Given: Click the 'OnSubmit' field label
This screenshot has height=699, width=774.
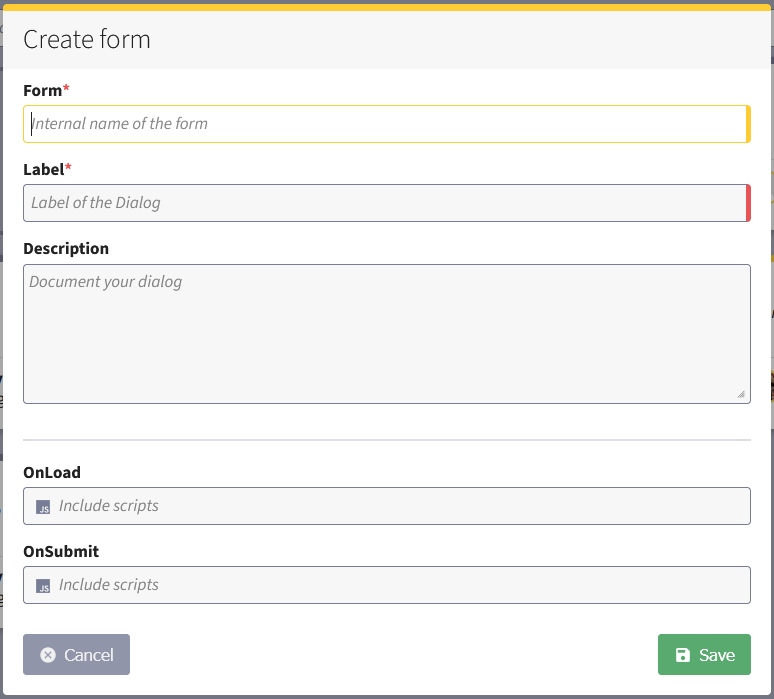Looking at the screenshot, I should [x=61, y=551].
